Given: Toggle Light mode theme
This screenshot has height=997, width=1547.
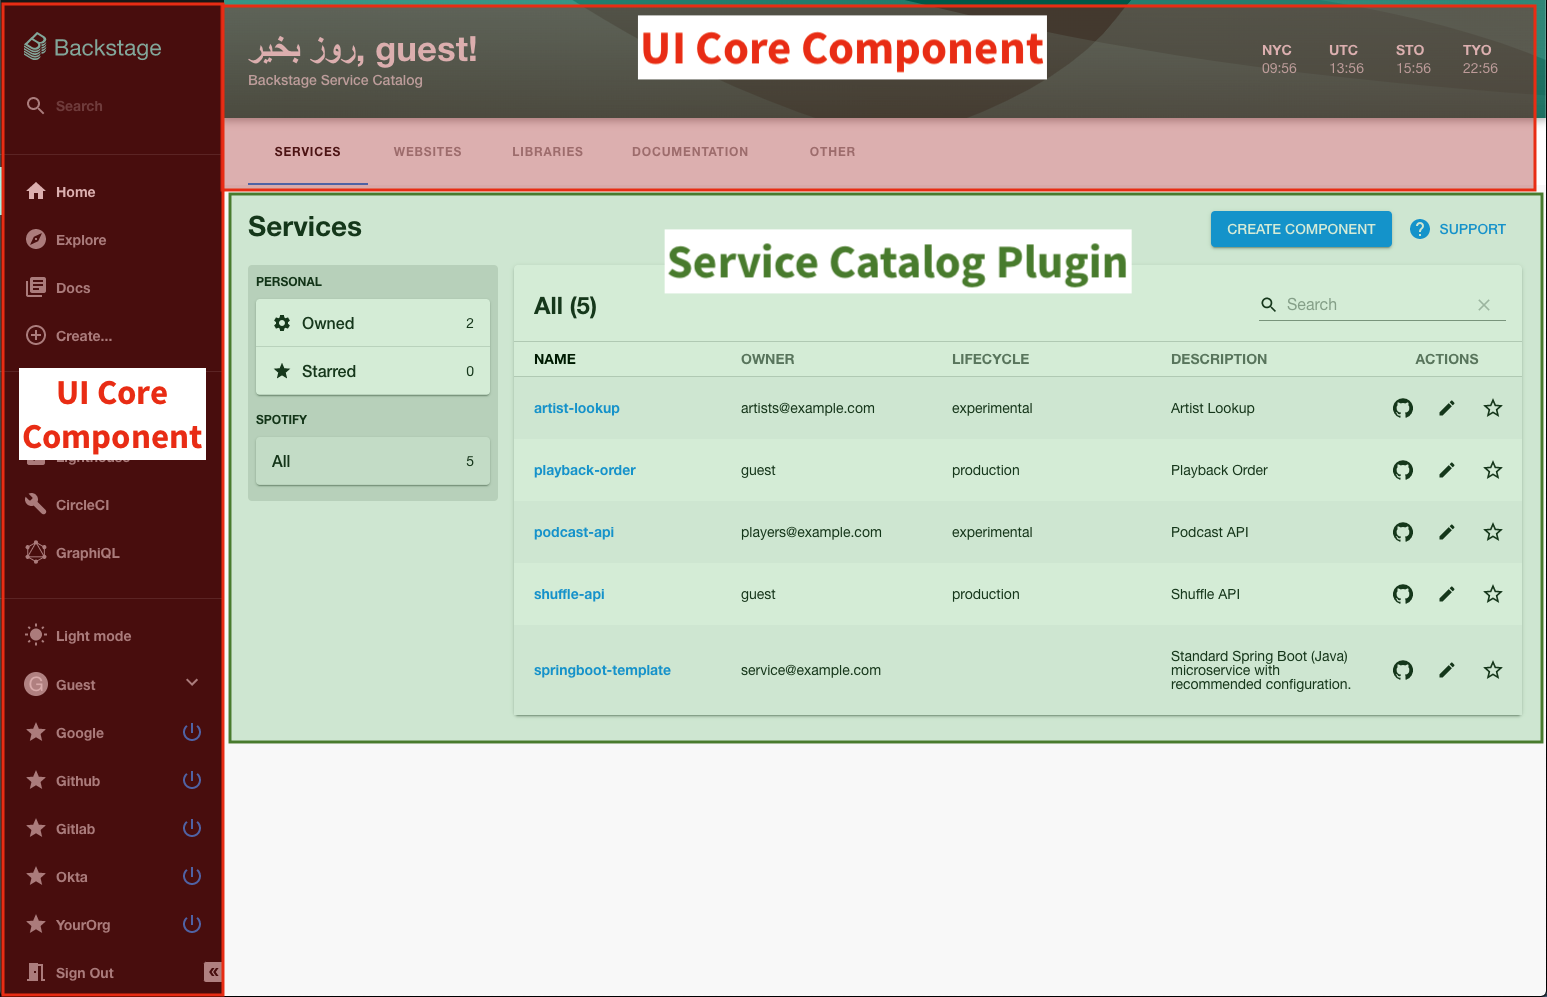Looking at the screenshot, I should click(92, 636).
